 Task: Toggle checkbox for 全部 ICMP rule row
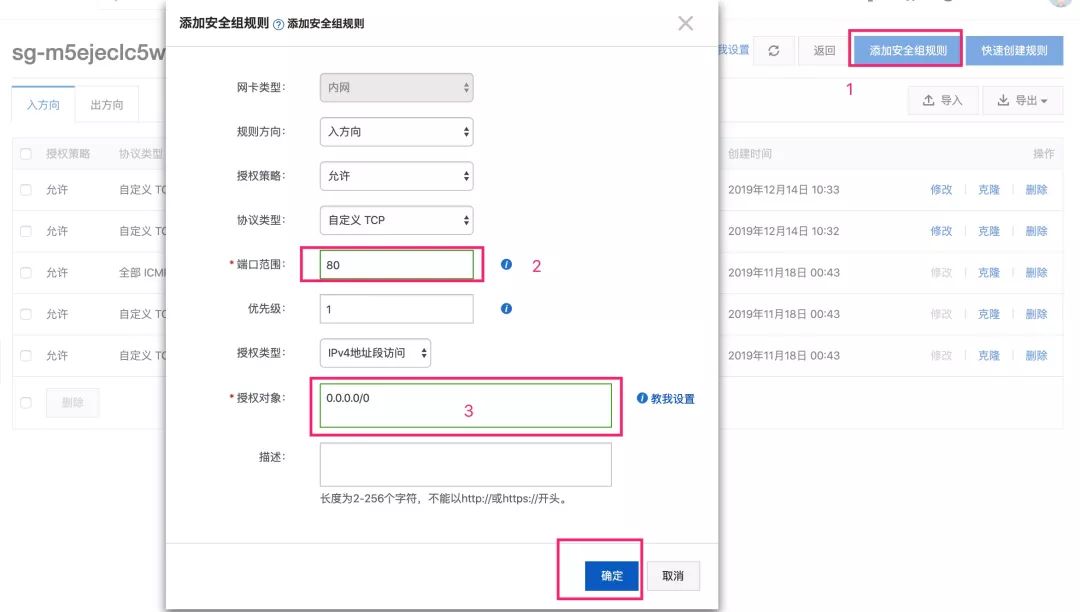coord(26,273)
